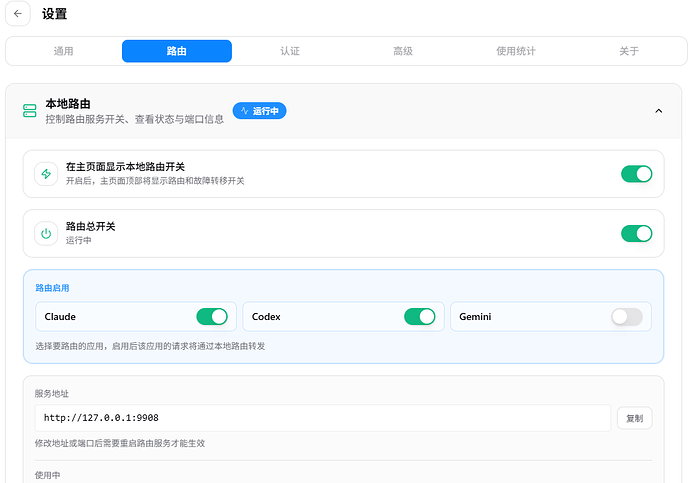690x483 pixels.
Task: Toggle 在主页面显示本地路由开关 switch
Action: pyautogui.click(x=637, y=174)
